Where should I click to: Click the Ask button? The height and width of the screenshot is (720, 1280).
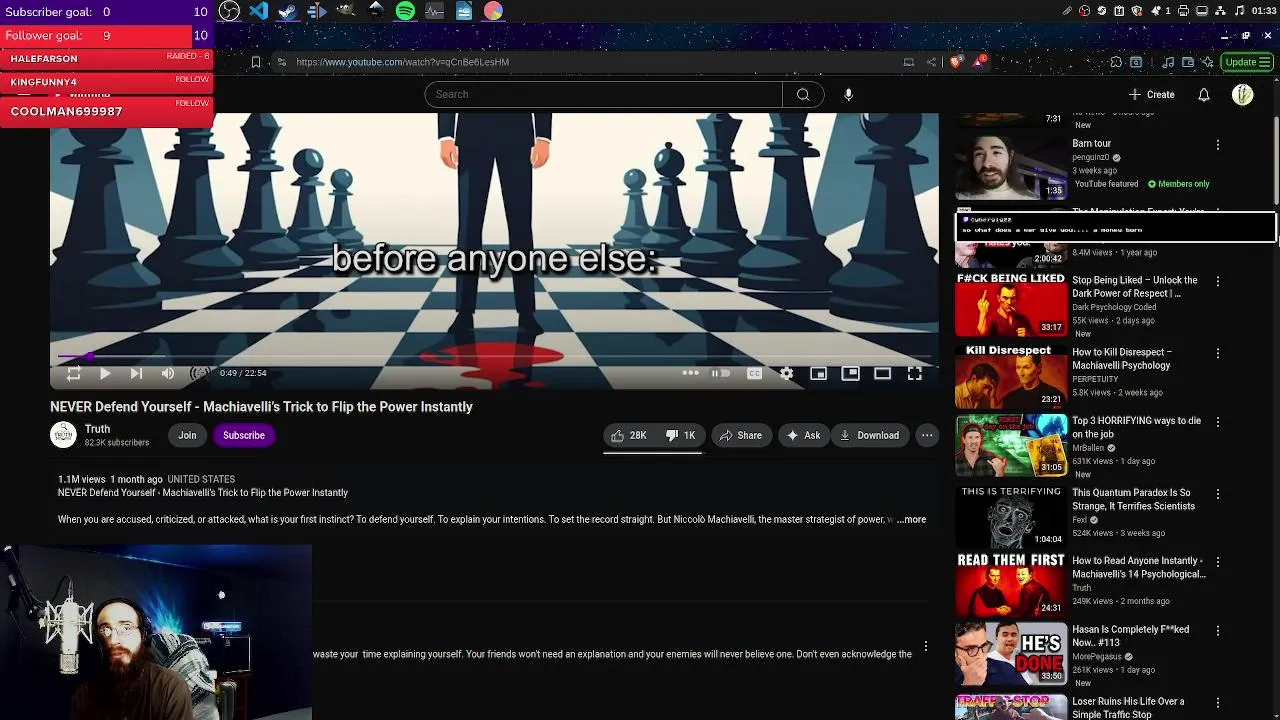tap(804, 435)
